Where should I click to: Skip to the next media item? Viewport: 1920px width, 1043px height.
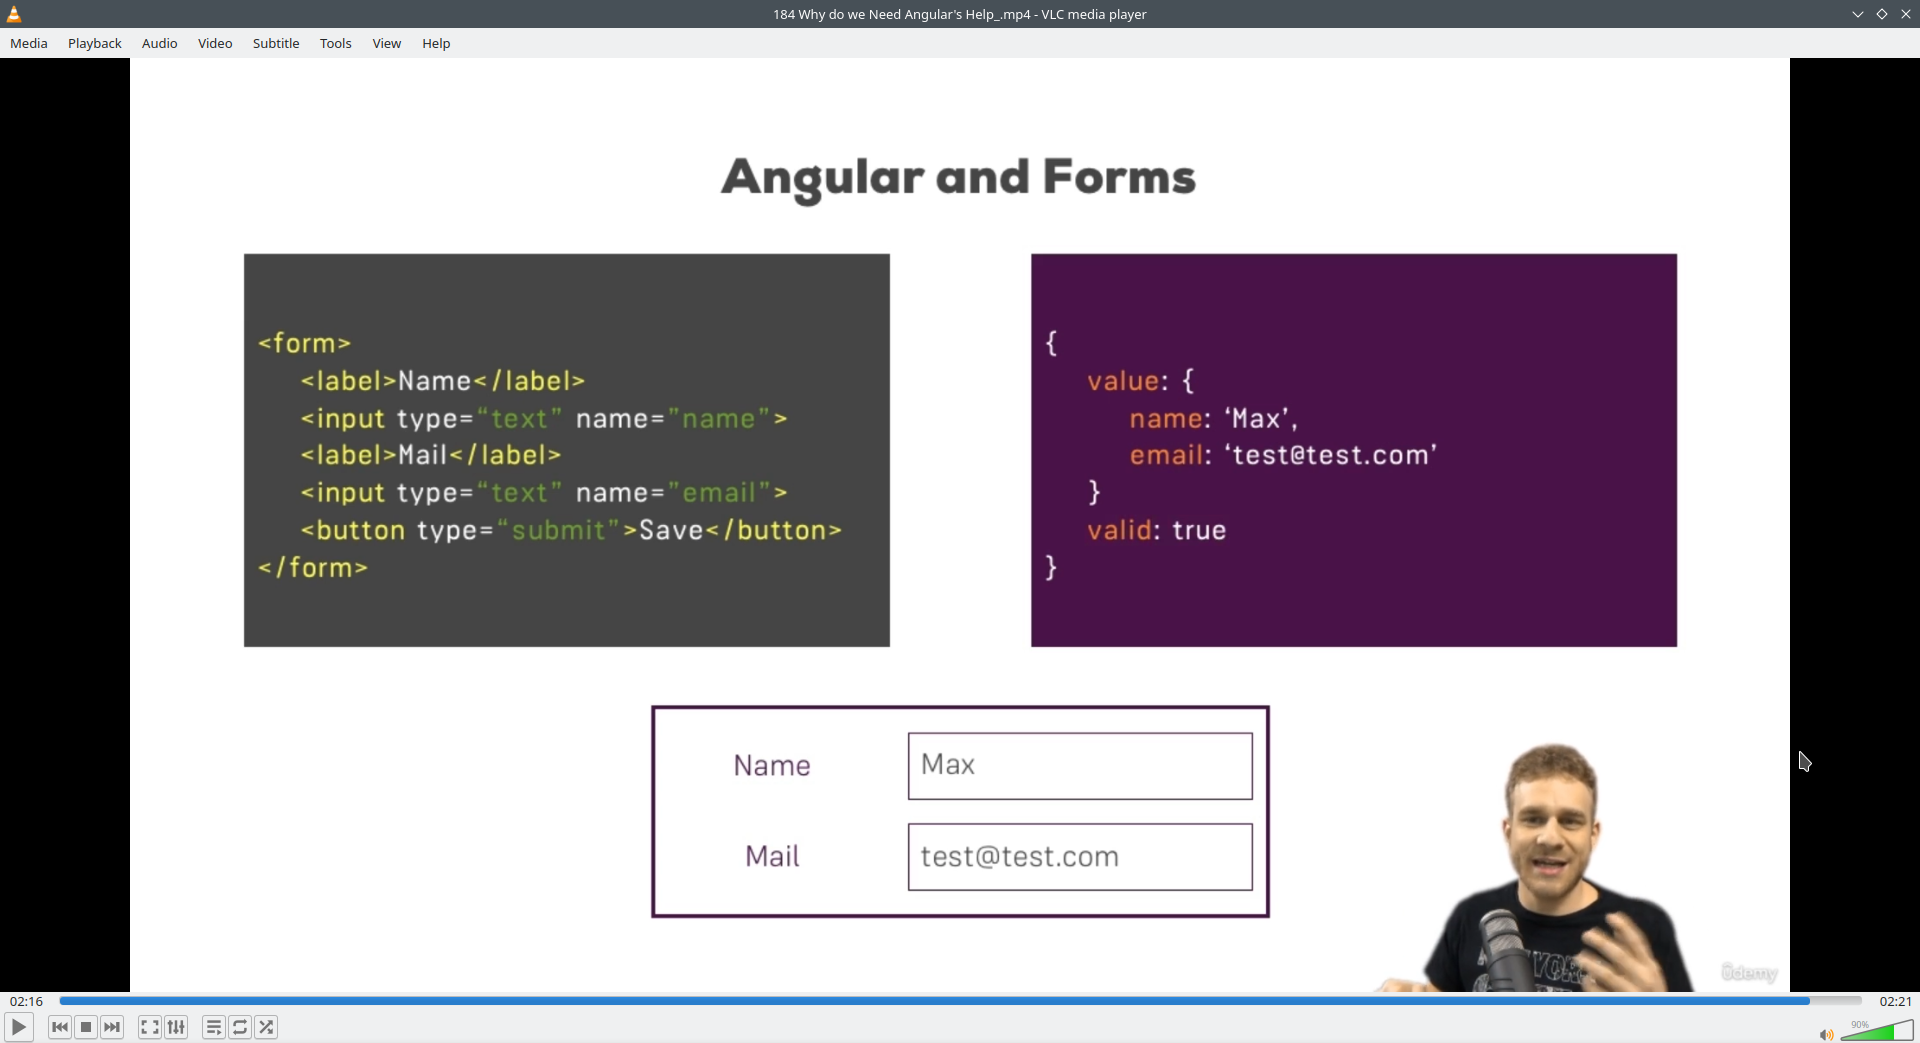tap(113, 1027)
